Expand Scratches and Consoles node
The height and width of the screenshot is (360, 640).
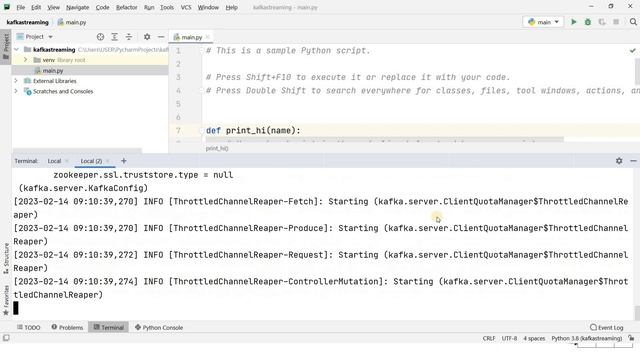click(16, 91)
